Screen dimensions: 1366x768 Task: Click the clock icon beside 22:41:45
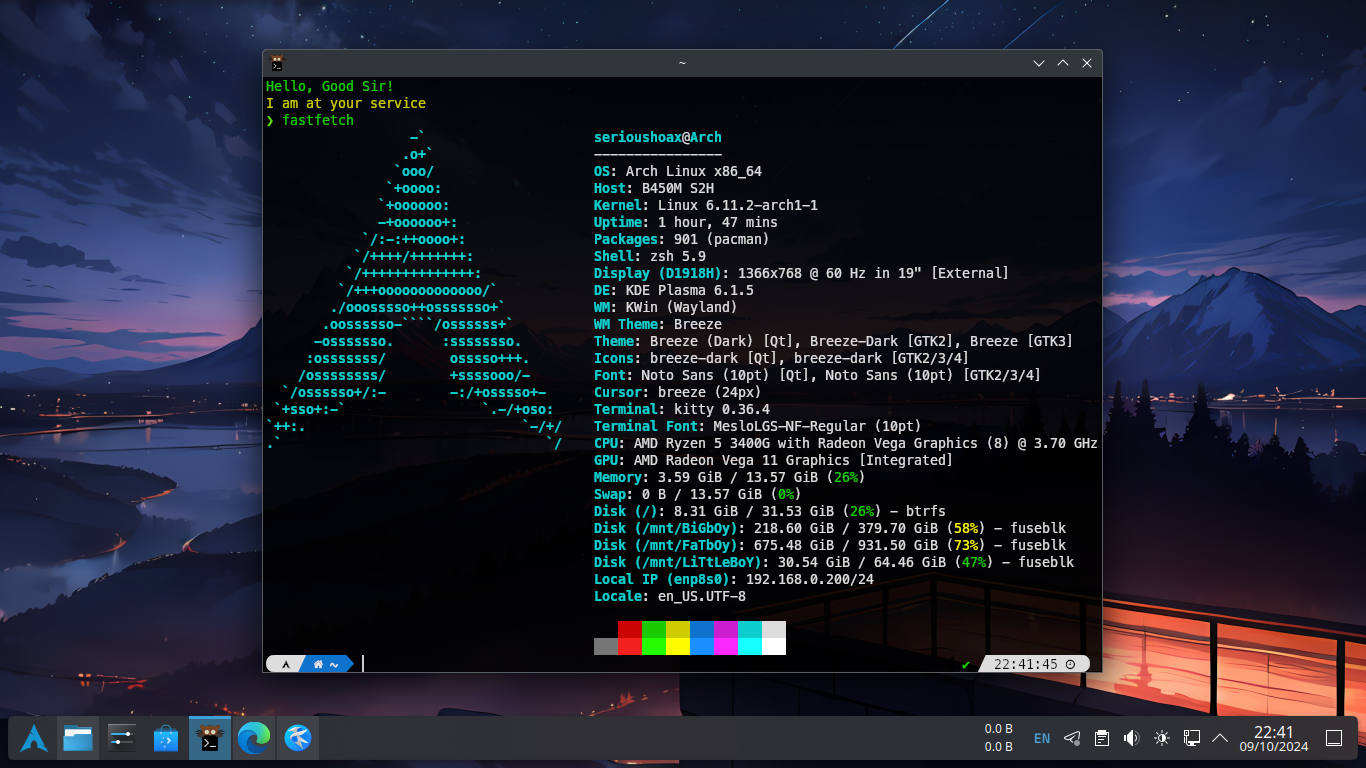pos(1071,664)
